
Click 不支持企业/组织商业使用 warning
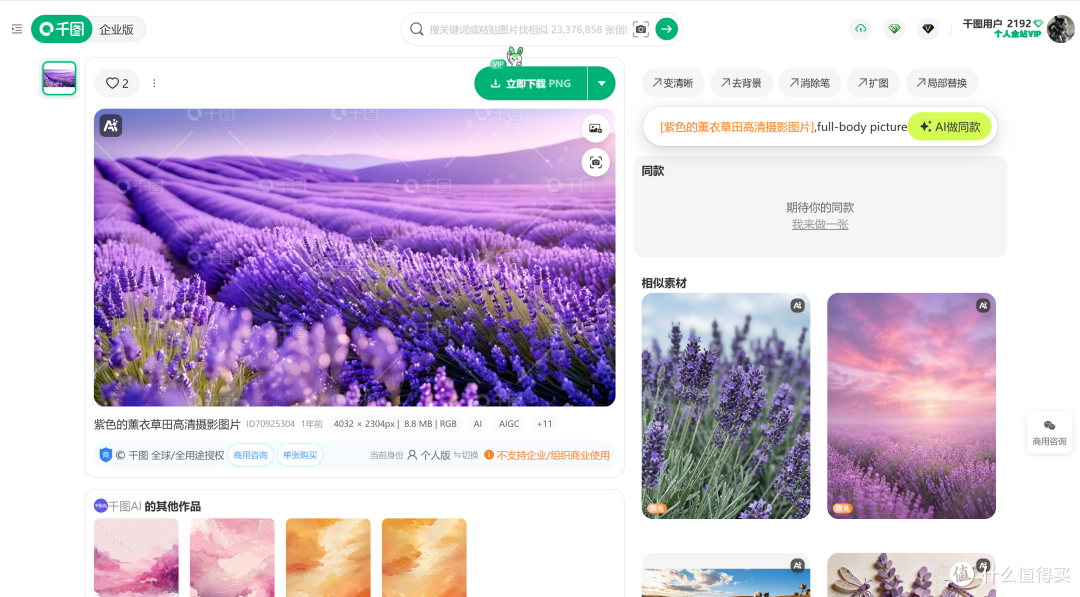(x=547, y=455)
